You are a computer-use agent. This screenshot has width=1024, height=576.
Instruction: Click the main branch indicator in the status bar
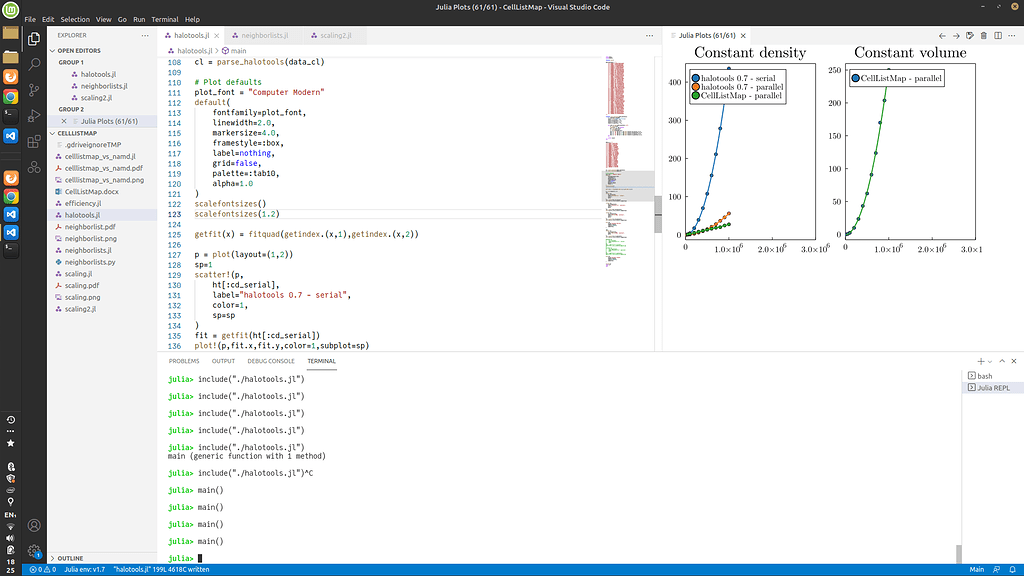pyautogui.click(x=977, y=569)
